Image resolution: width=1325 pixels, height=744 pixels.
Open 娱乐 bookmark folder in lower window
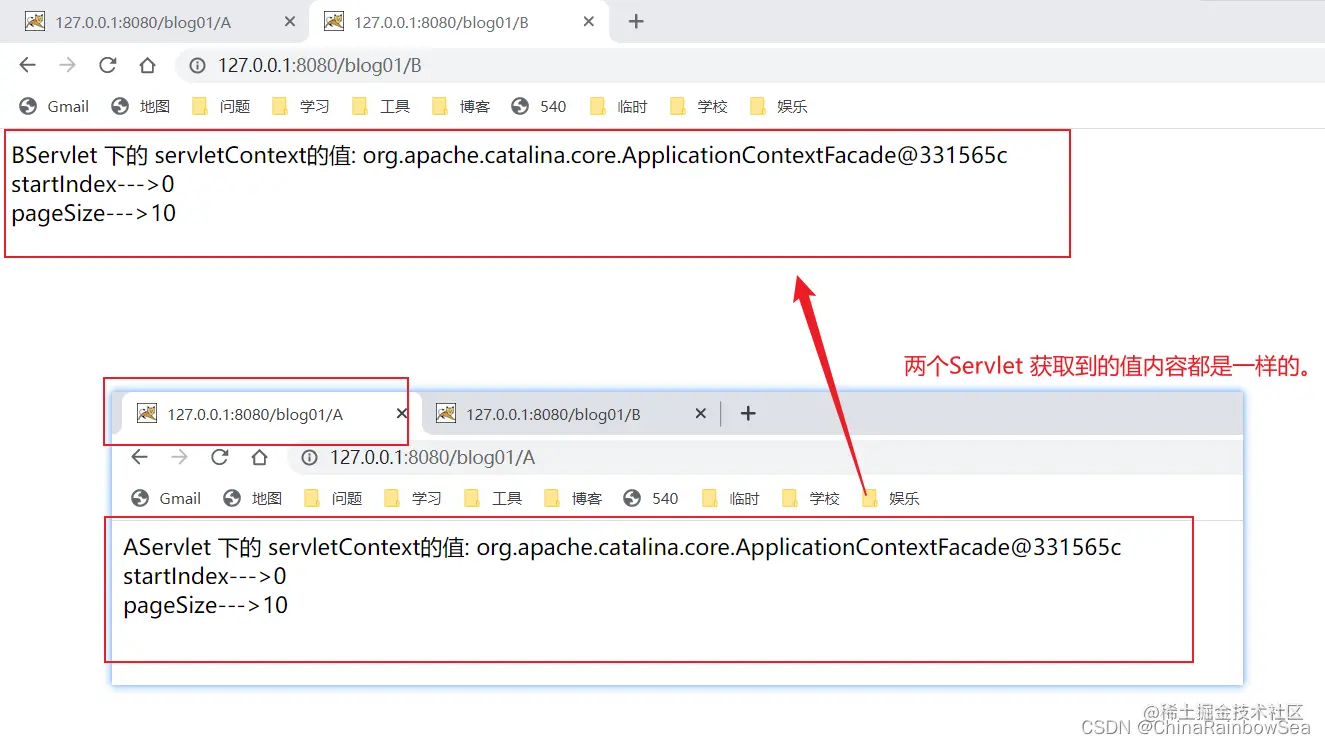(890, 498)
